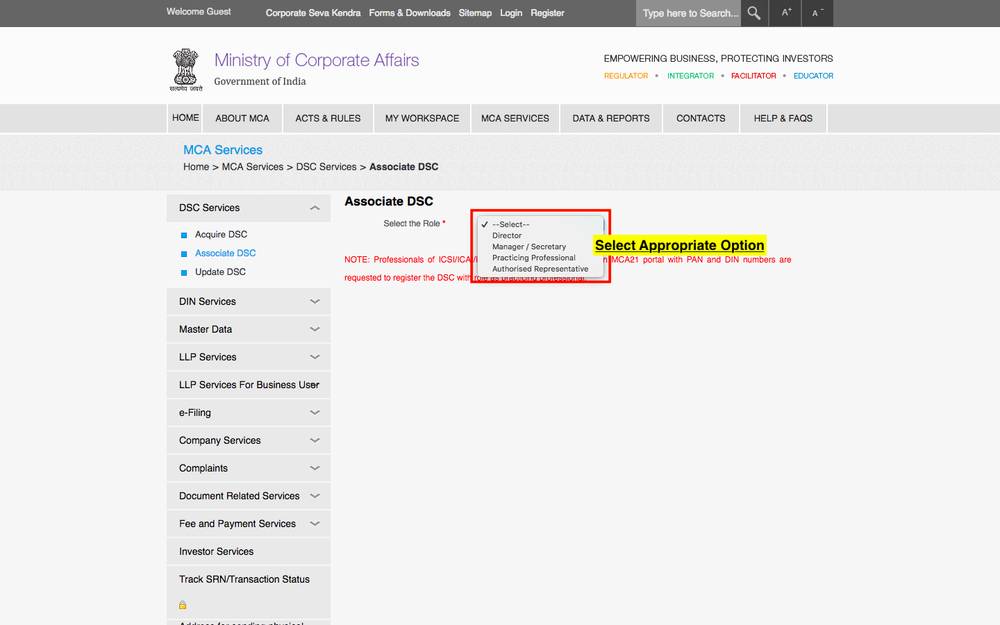The height and width of the screenshot is (625, 1000).
Task: Click Home in the breadcrumb
Action: coord(196,167)
